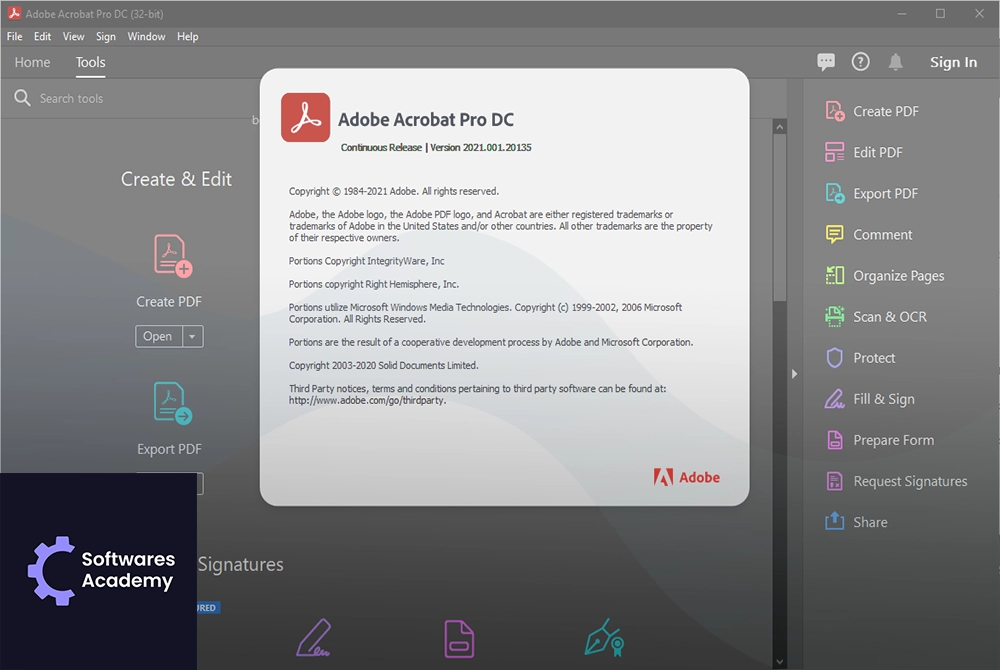Click the purple Fill & Sign pen icon at bottom

coord(314,637)
